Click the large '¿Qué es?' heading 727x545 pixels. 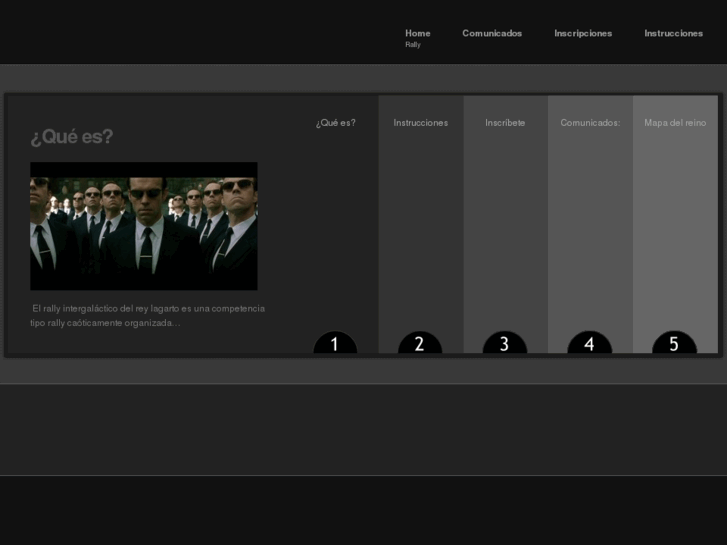(72, 137)
